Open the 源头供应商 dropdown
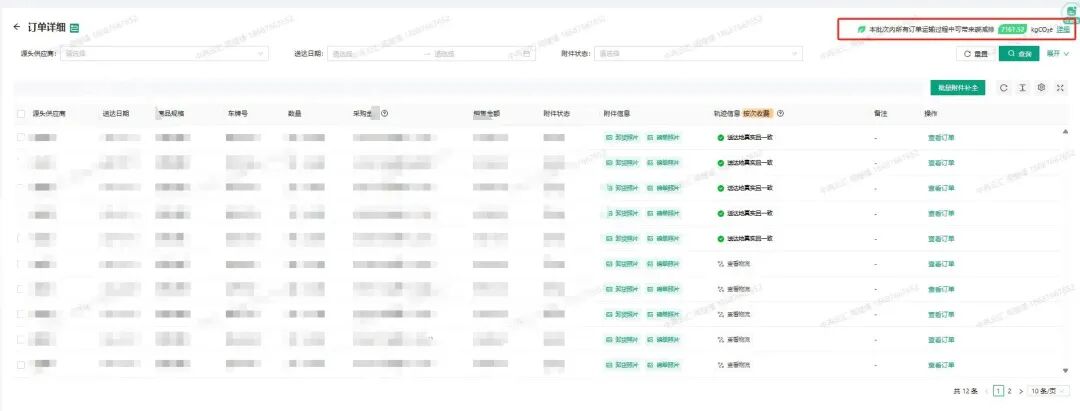This screenshot has height=411, width=1080. click(165, 53)
